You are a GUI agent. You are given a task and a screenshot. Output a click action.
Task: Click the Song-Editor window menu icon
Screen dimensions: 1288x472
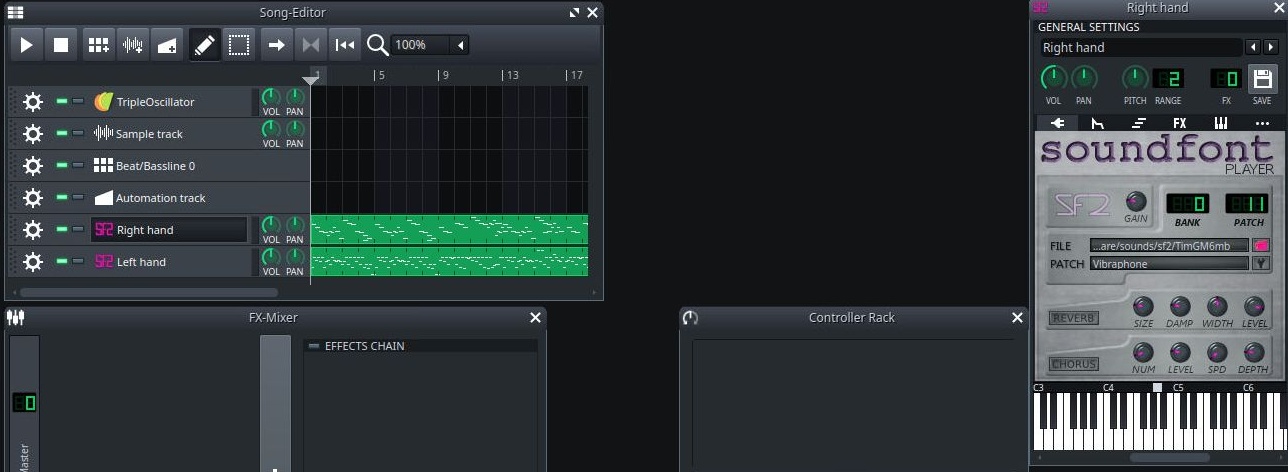pyautogui.click(x=15, y=13)
